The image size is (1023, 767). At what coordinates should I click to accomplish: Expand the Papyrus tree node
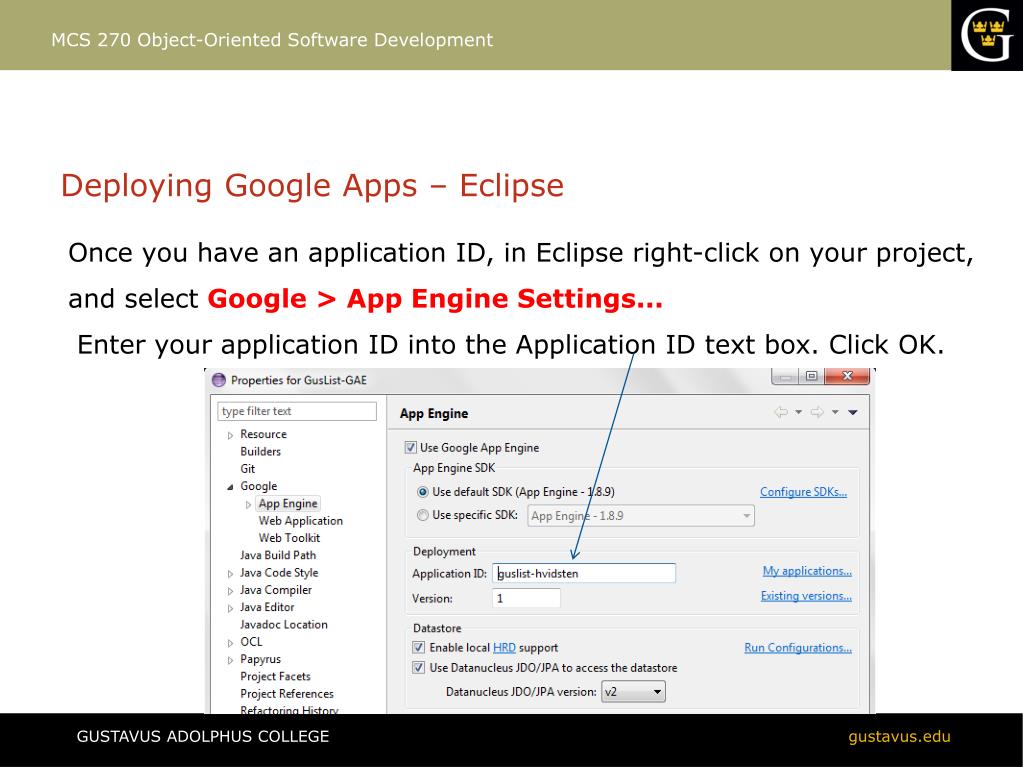point(230,660)
